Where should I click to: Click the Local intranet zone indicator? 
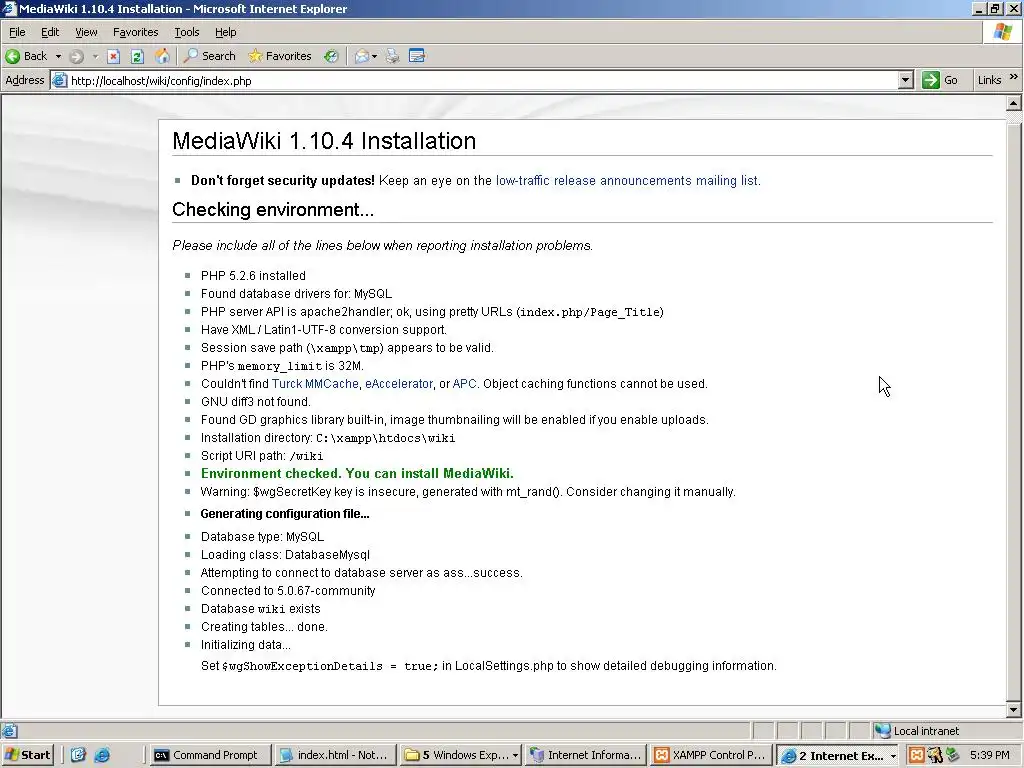tap(918, 731)
